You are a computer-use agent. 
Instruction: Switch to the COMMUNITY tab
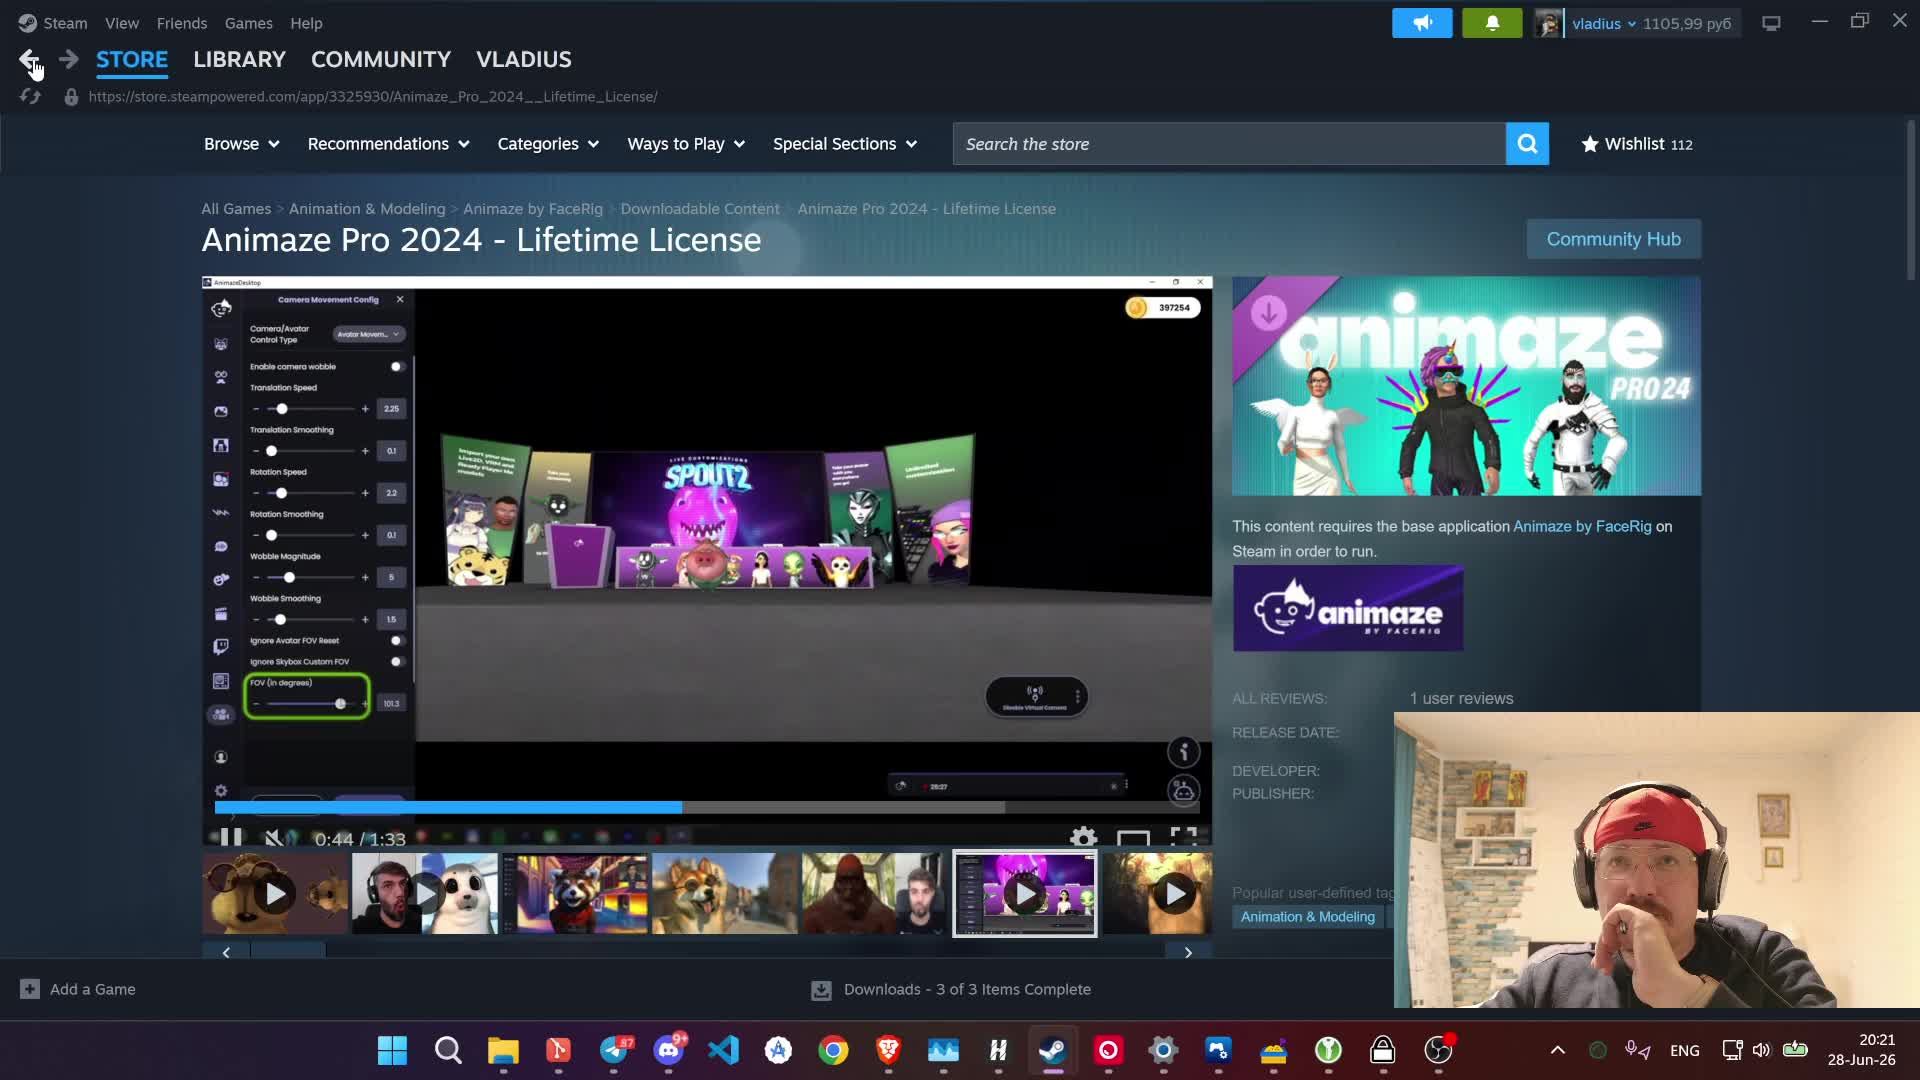(381, 59)
